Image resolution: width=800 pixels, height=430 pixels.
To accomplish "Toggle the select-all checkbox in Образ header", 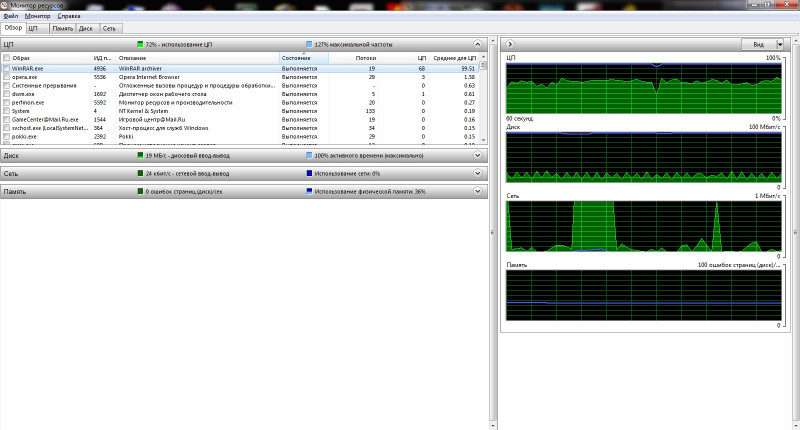I will 7,59.
